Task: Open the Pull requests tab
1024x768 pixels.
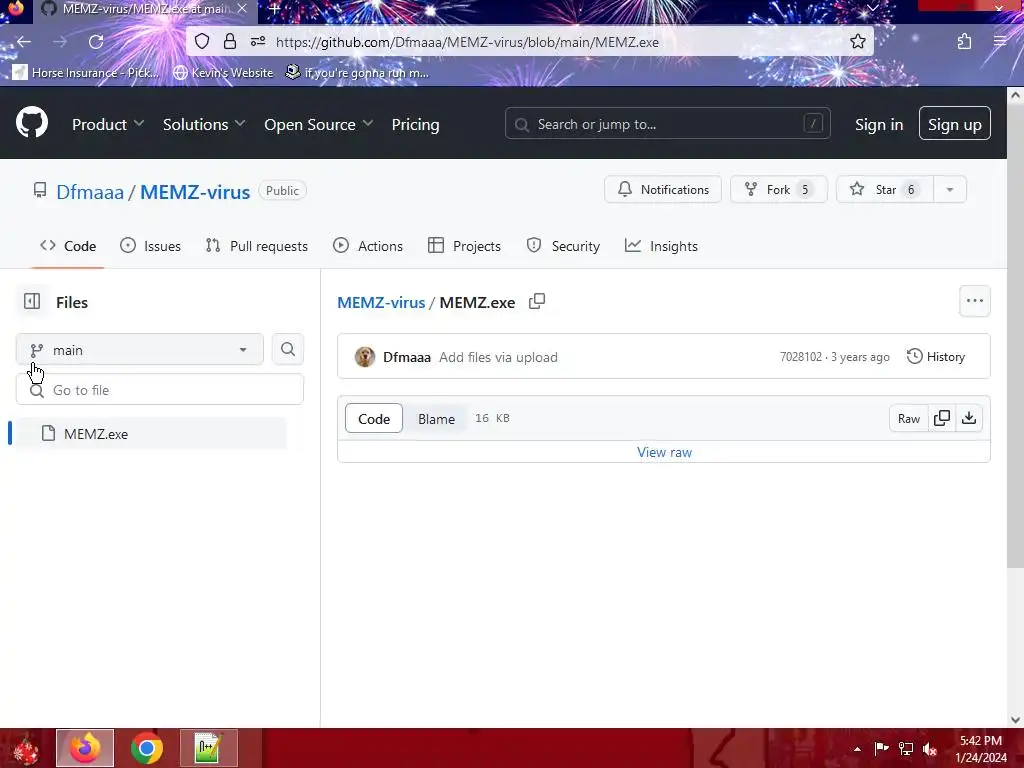Action: [x=257, y=246]
